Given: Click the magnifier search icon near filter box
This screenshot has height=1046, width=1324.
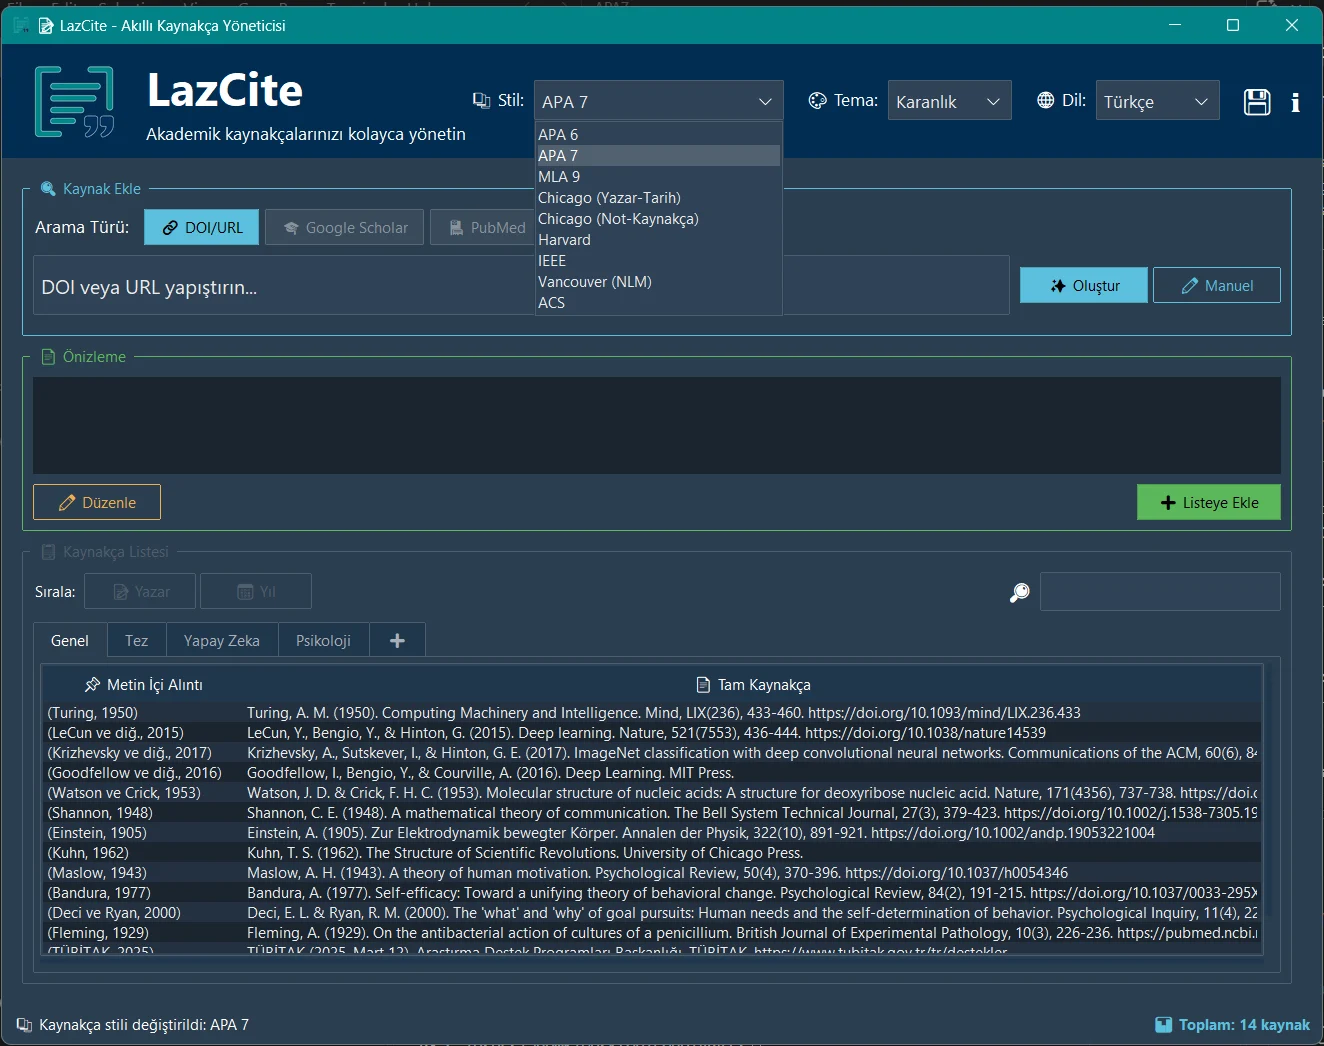Looking at the screenshot, I should [x=1019, y=592].
